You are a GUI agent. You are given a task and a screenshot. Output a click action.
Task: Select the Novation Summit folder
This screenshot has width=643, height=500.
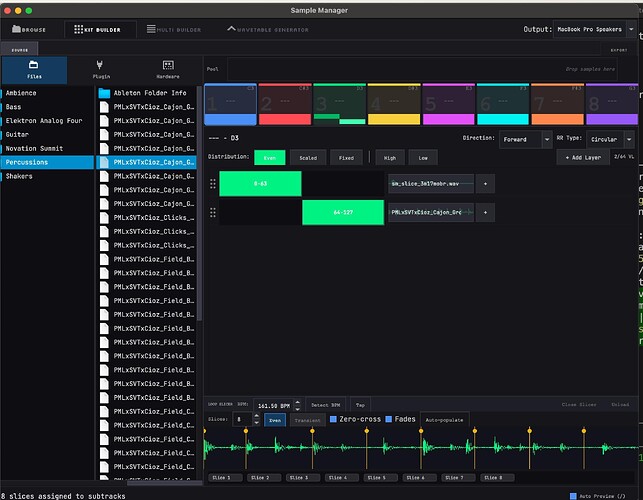[x=47, y=148]
